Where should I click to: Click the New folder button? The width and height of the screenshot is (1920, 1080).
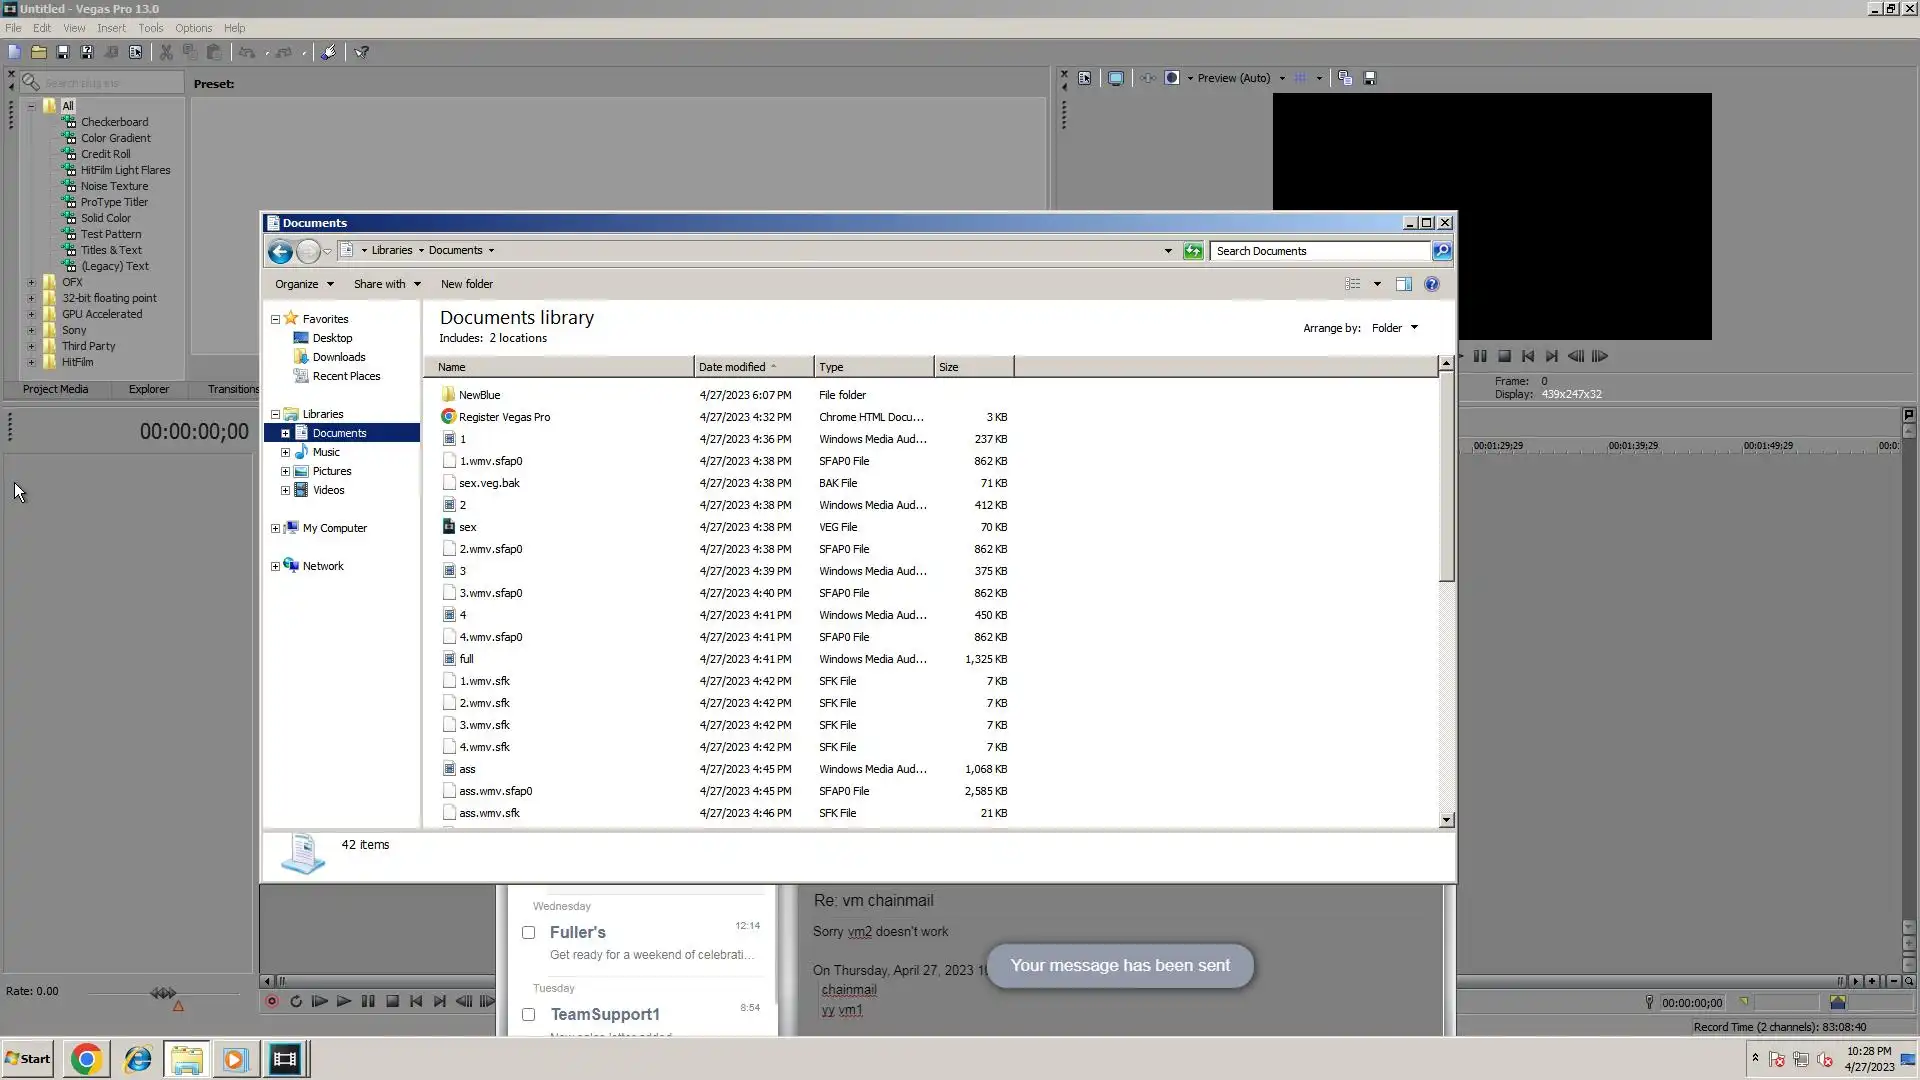pyautogui.click(x=466, y=284)
